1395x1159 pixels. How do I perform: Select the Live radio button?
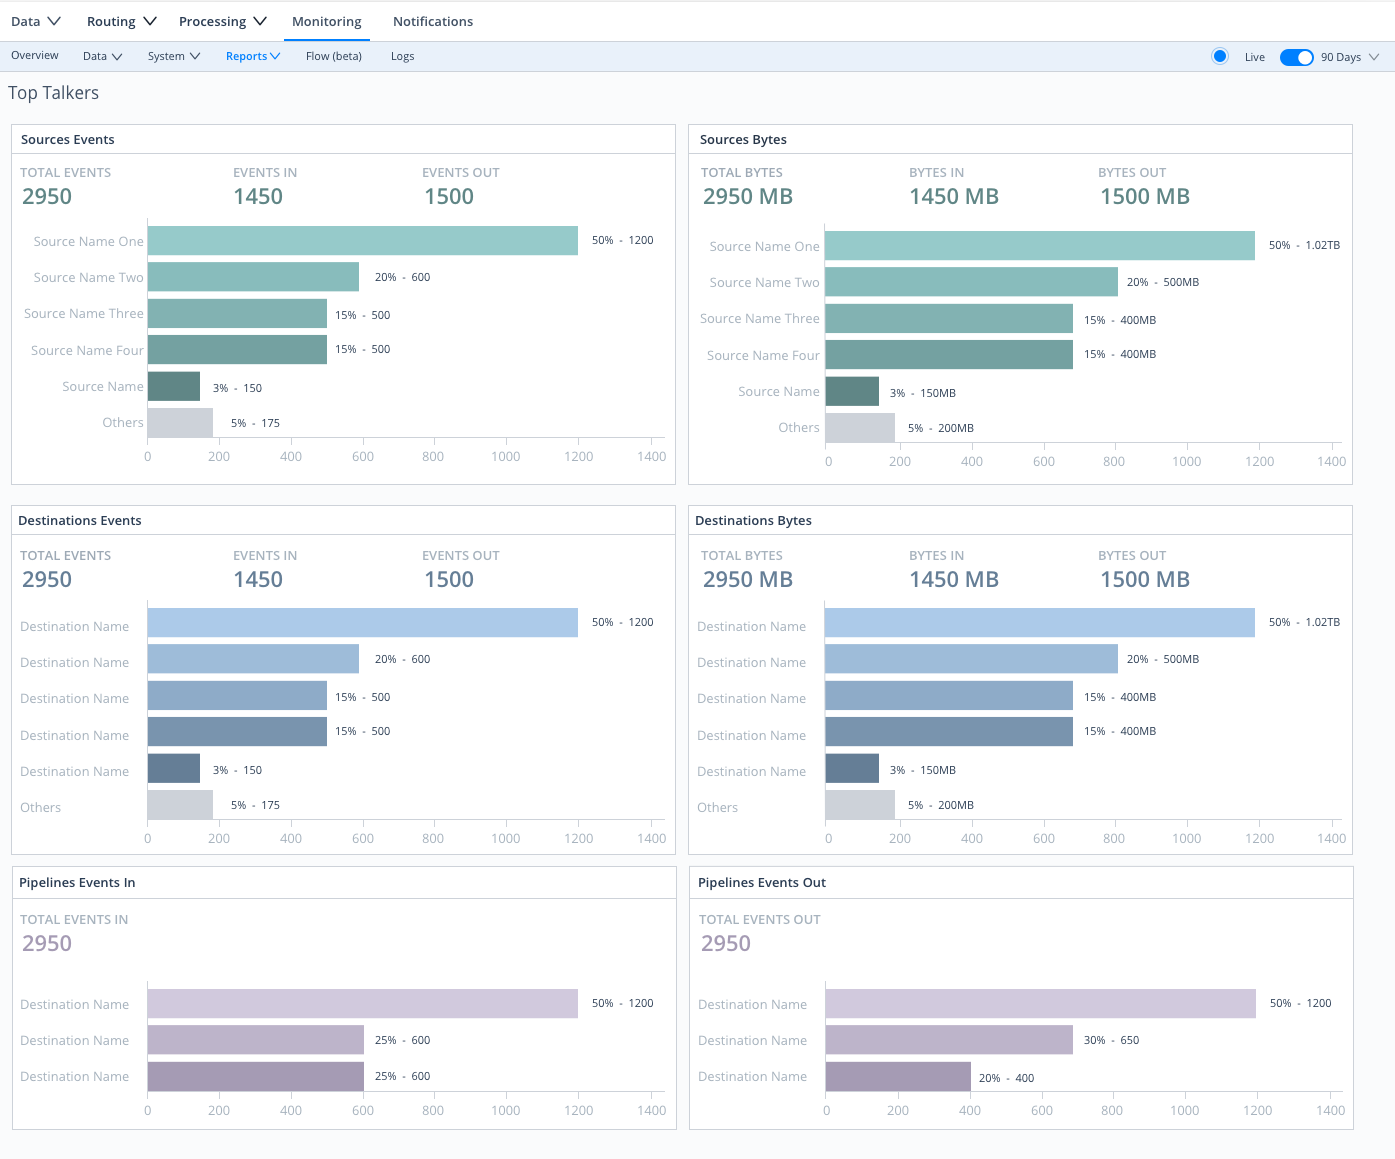(x=1219, y=56)
